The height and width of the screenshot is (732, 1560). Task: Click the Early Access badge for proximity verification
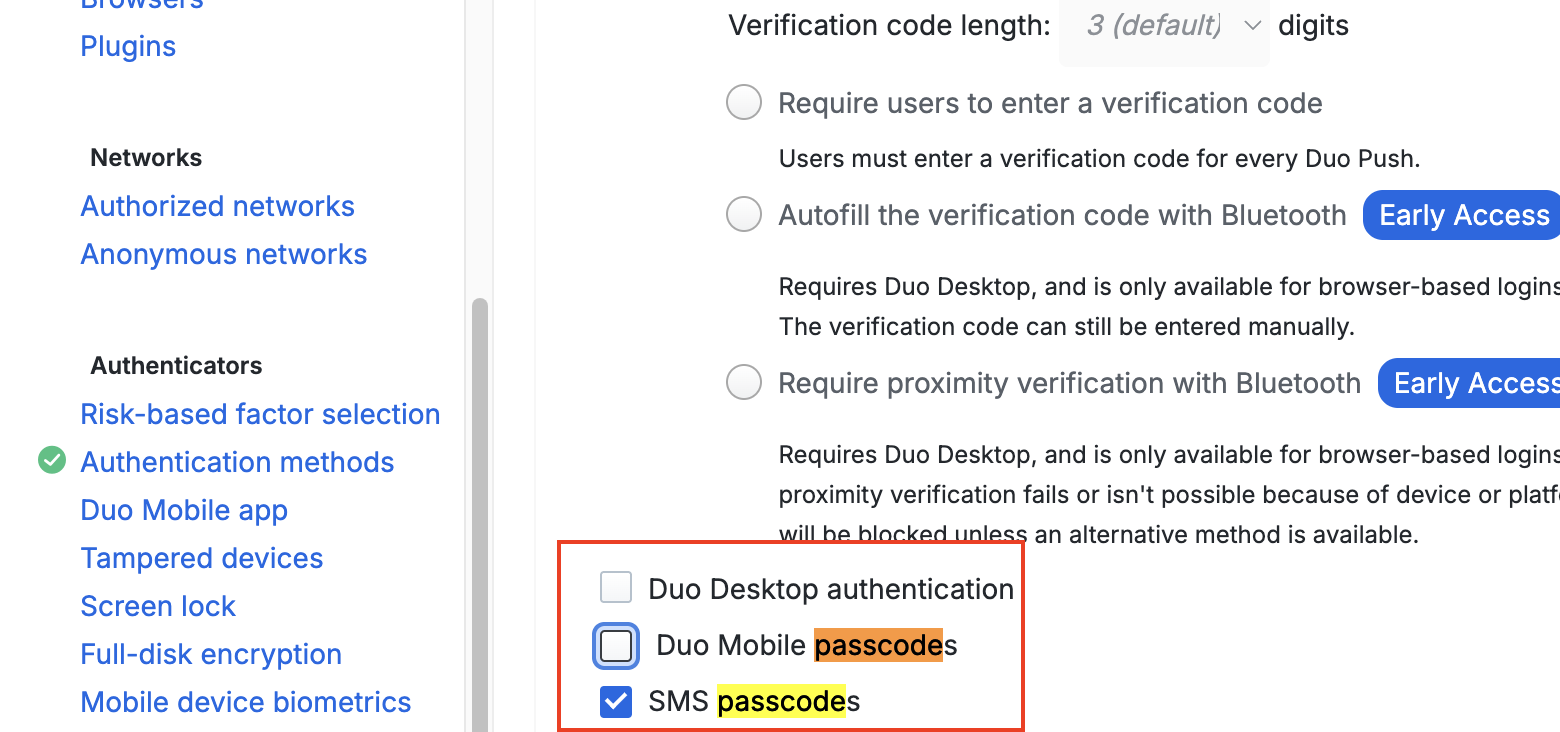(1469, 383)
